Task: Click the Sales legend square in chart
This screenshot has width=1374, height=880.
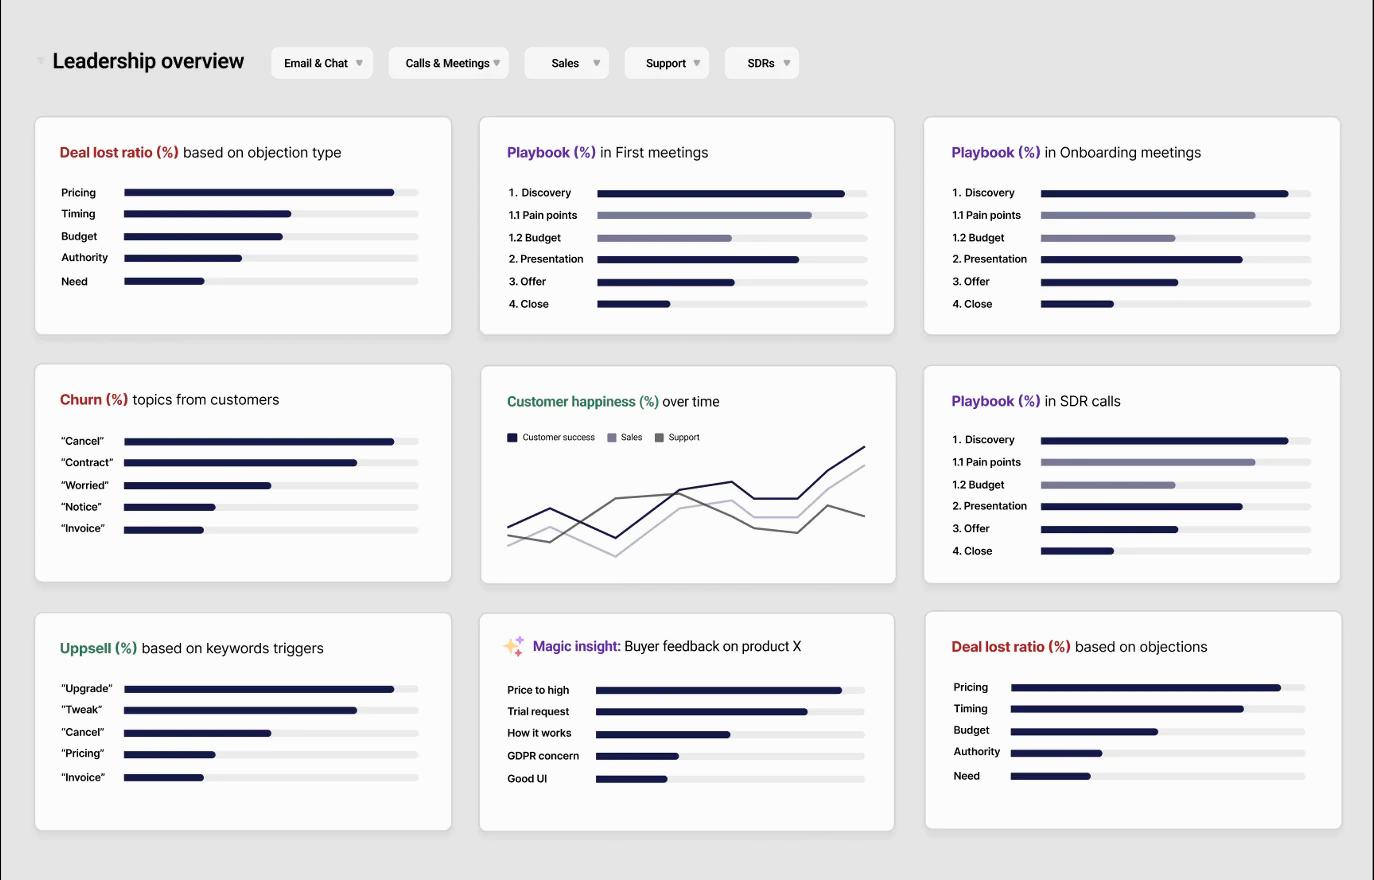Action: click(612, 438)
